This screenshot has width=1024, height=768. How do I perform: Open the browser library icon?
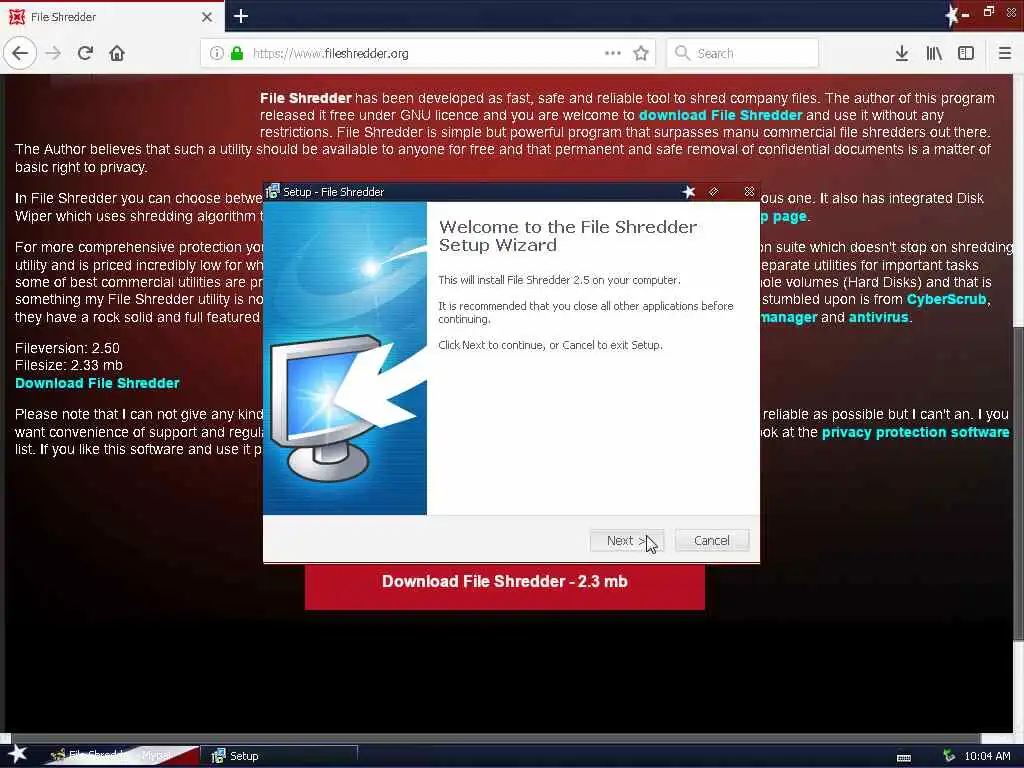pyautogui.click(x=934, y=53)
